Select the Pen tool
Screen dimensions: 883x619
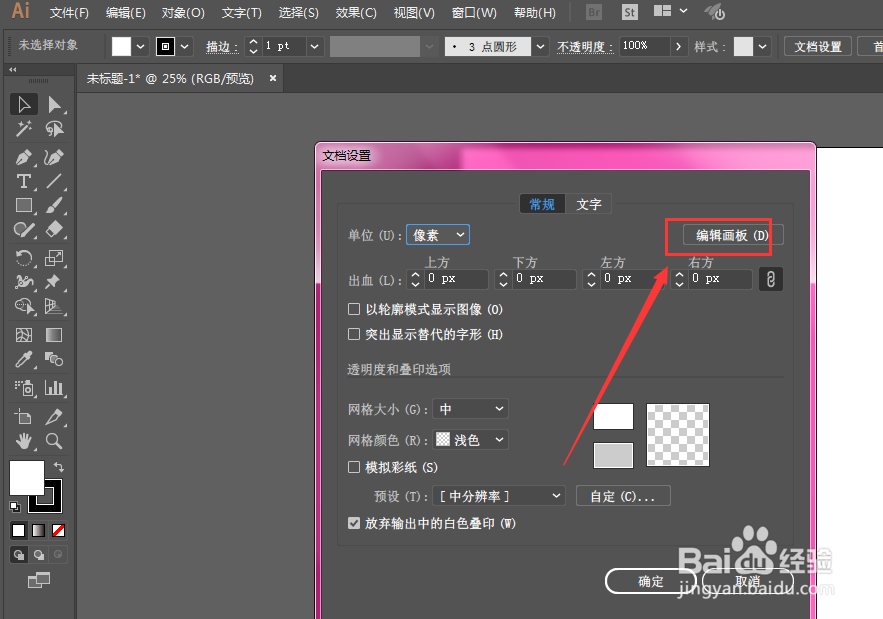24,157
